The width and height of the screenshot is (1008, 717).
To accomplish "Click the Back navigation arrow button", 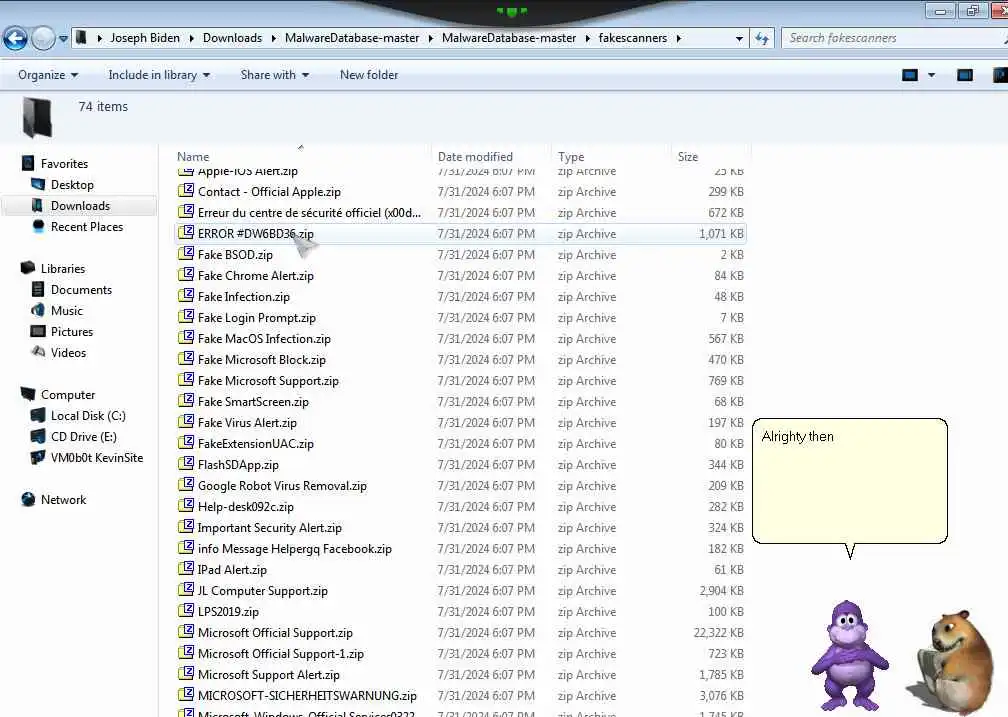I will (15, 39).
